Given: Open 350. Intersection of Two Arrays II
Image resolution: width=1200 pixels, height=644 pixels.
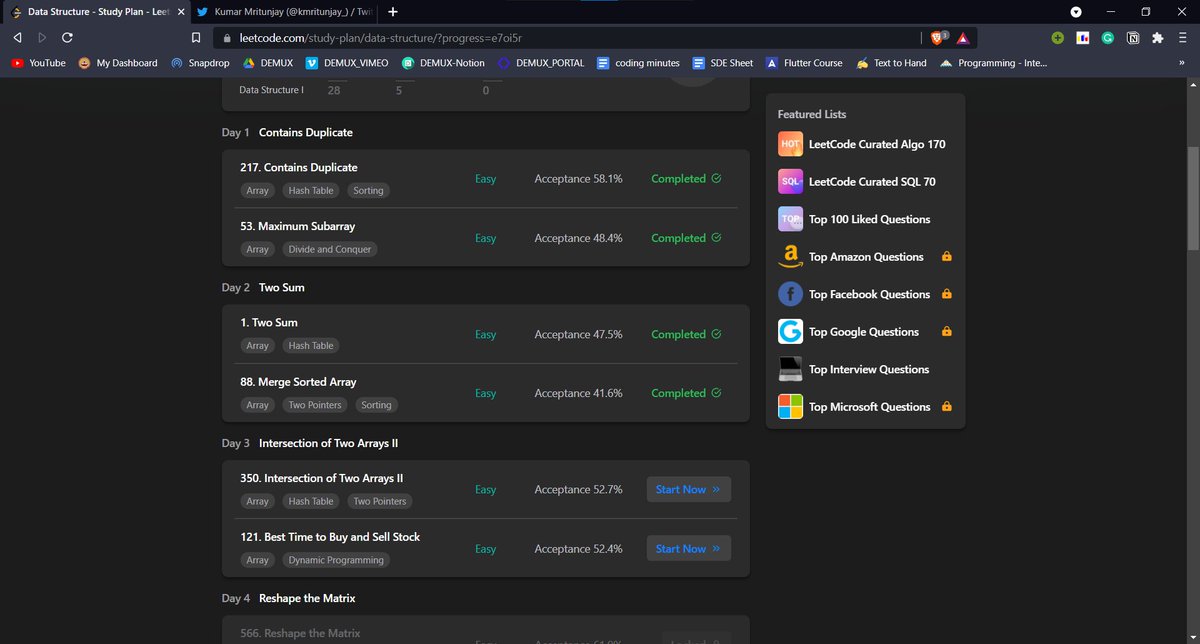Looking at the screenshot, I should click(x=321, y=478).
